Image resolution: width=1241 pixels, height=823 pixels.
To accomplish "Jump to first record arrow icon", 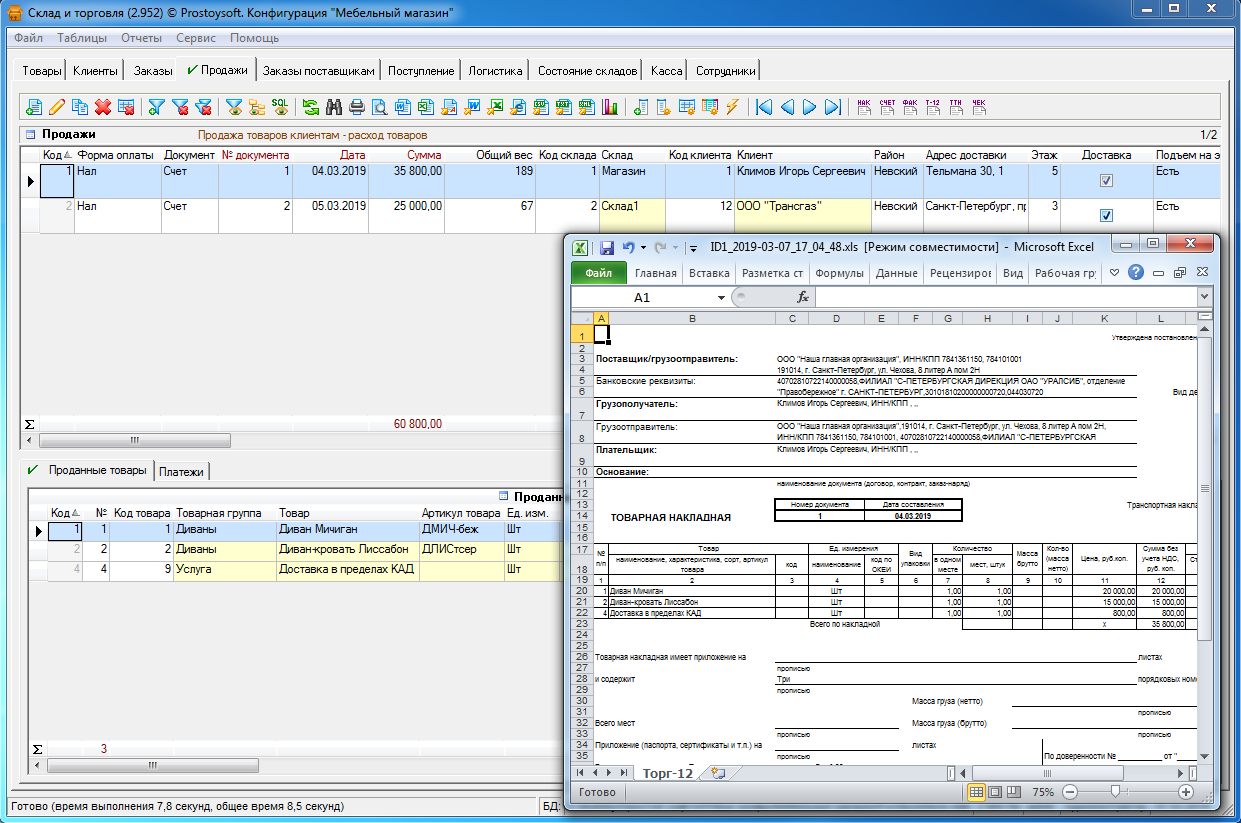I will 764,107.
